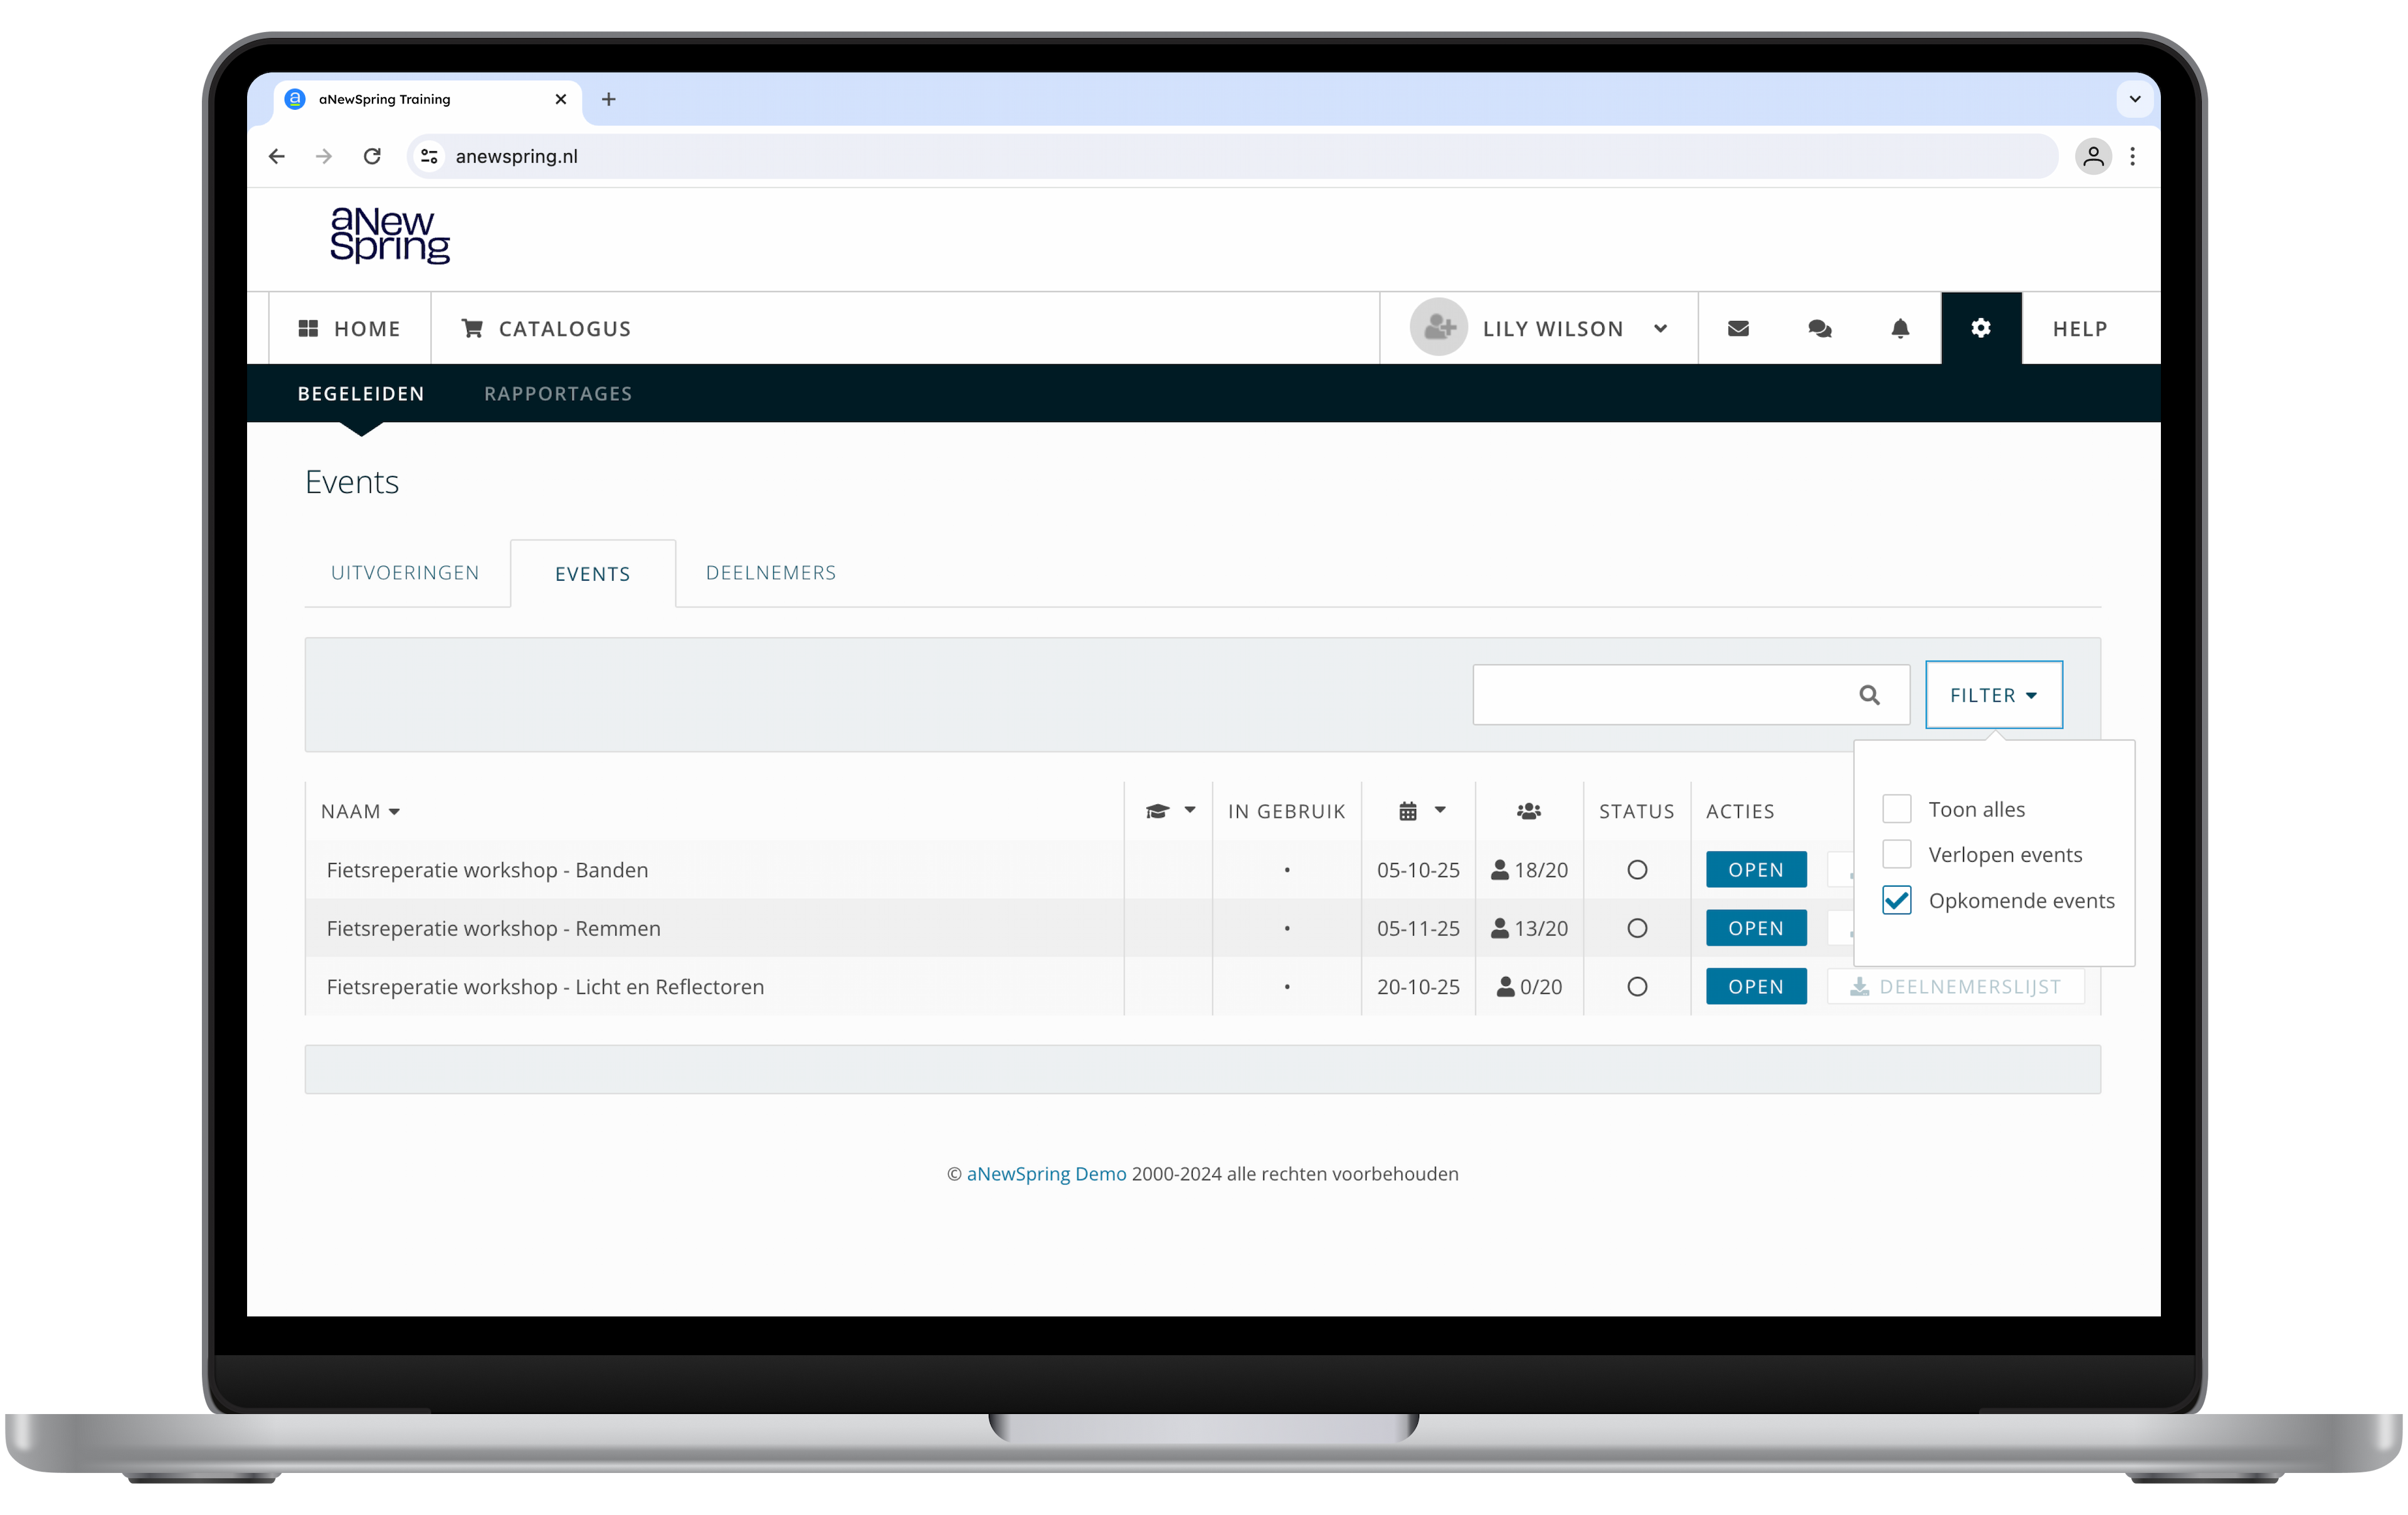The height and width of the screenshot is (1515, 2408).
Task: Uncheck the Opkomende events checkbox
Action: [x=1896, y=900]
